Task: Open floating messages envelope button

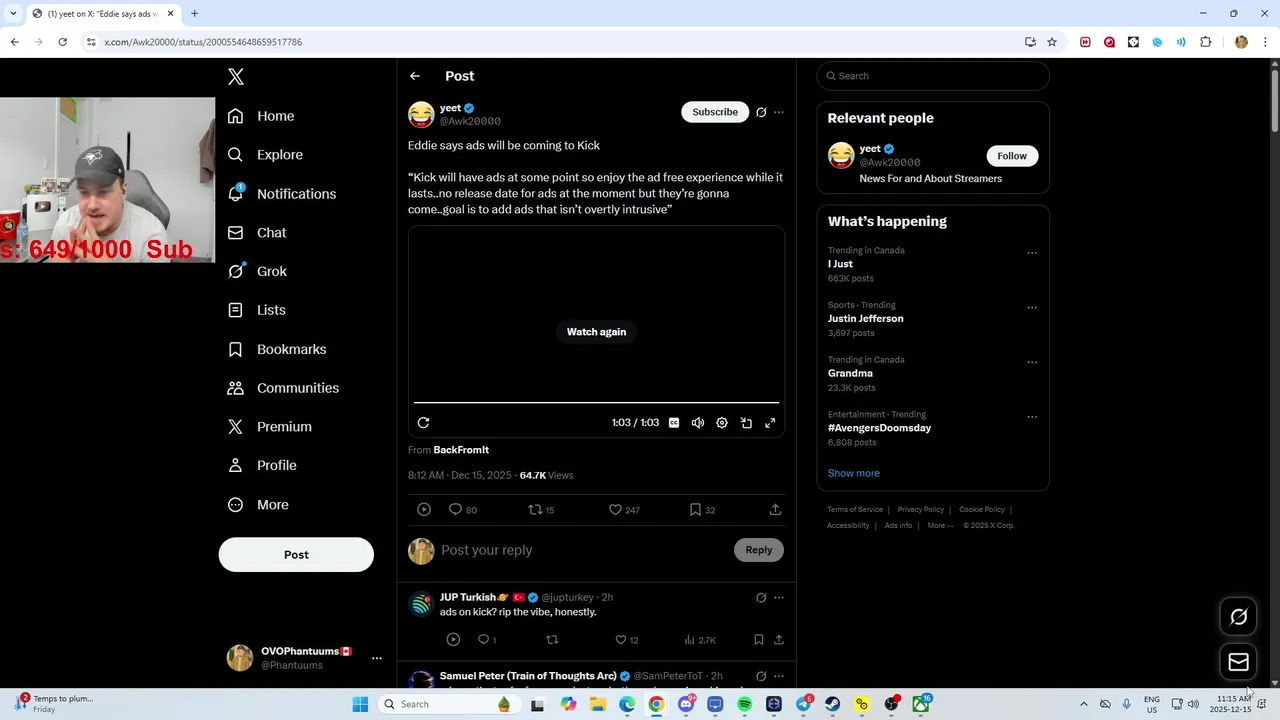Action: [1238, 662]
